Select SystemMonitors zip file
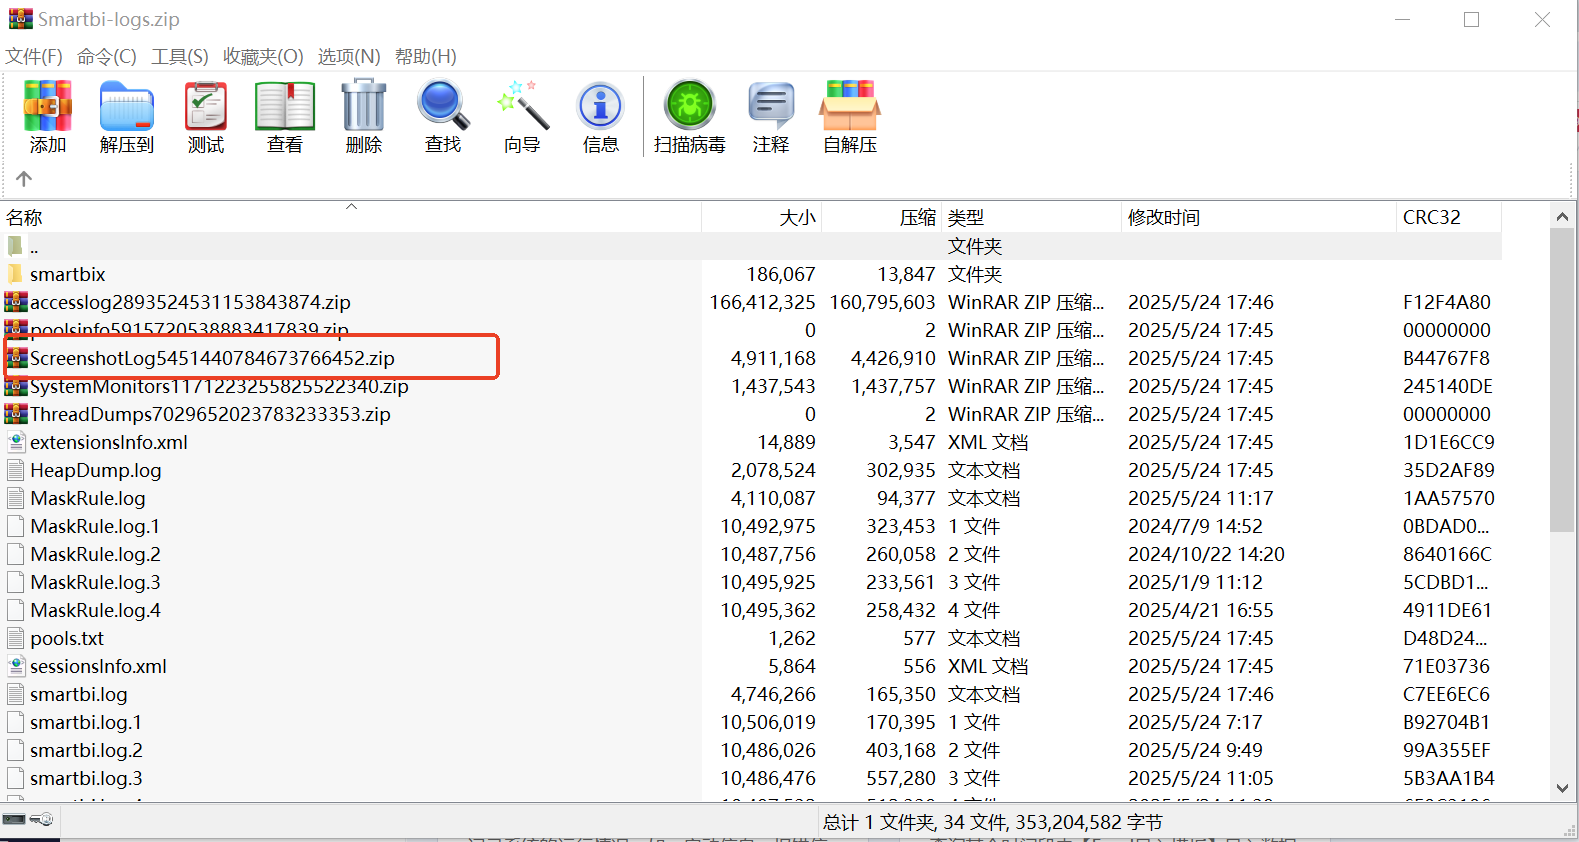This screenshot has height=842, width=1579. tap(219, 386)
